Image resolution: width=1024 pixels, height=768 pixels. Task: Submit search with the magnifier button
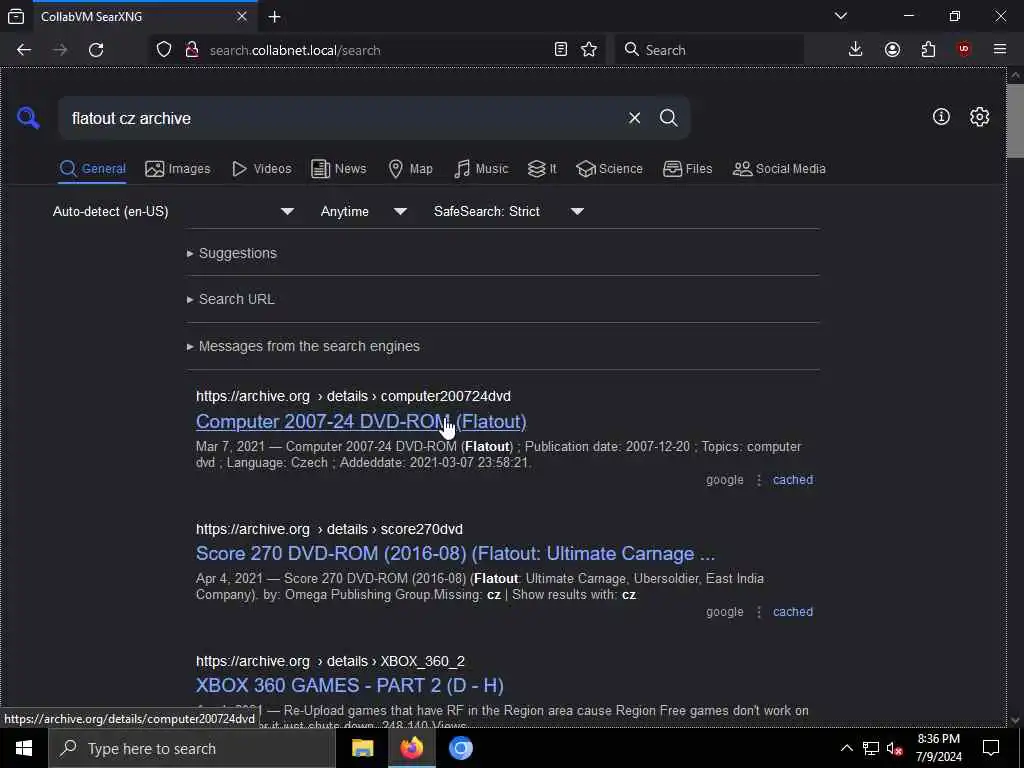coord(668,118)
